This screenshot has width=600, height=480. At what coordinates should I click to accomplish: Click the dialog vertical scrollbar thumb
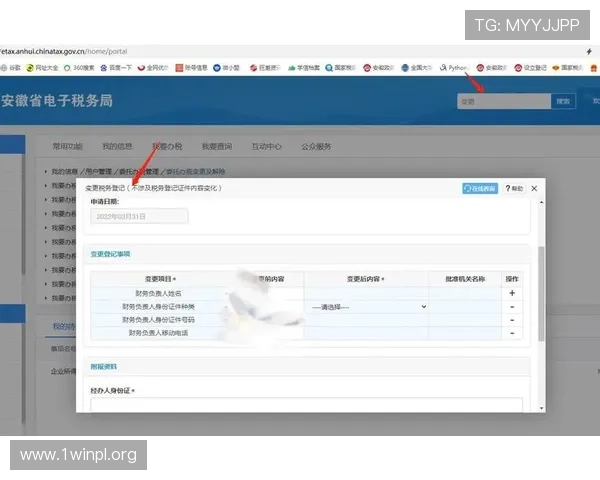(x=541, y=294)
